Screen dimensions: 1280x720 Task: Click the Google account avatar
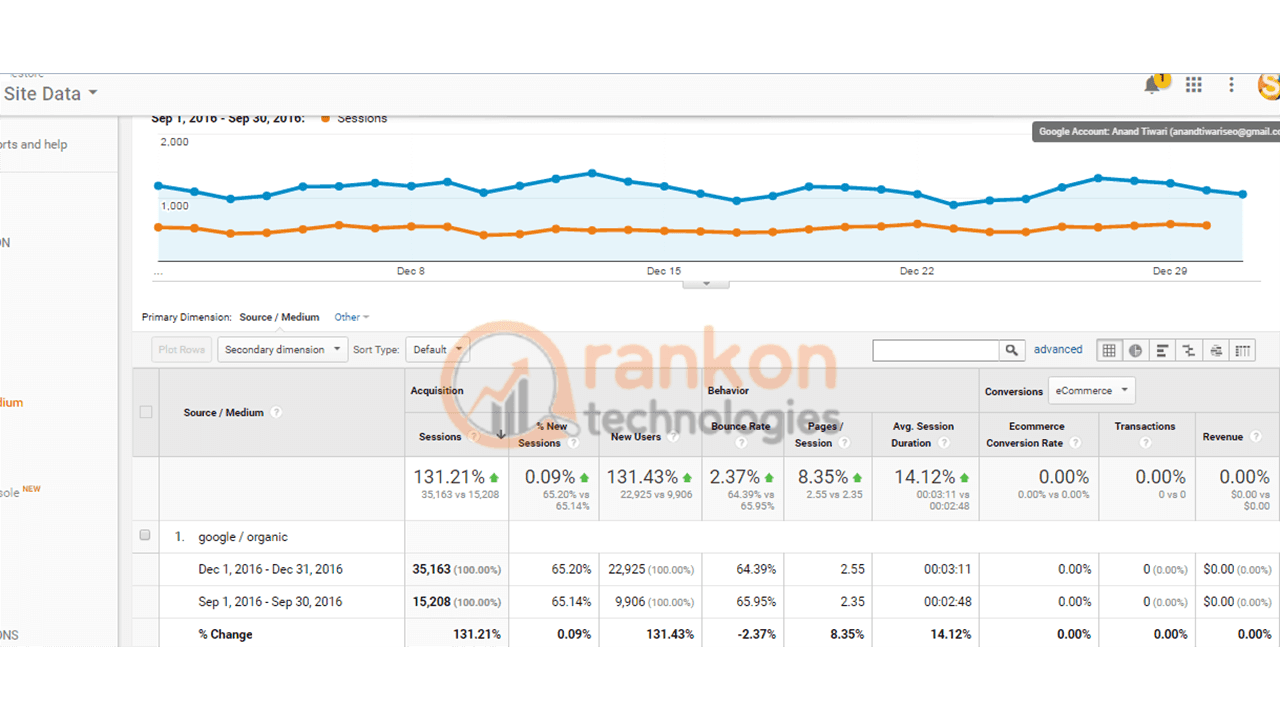(1269, 86)
